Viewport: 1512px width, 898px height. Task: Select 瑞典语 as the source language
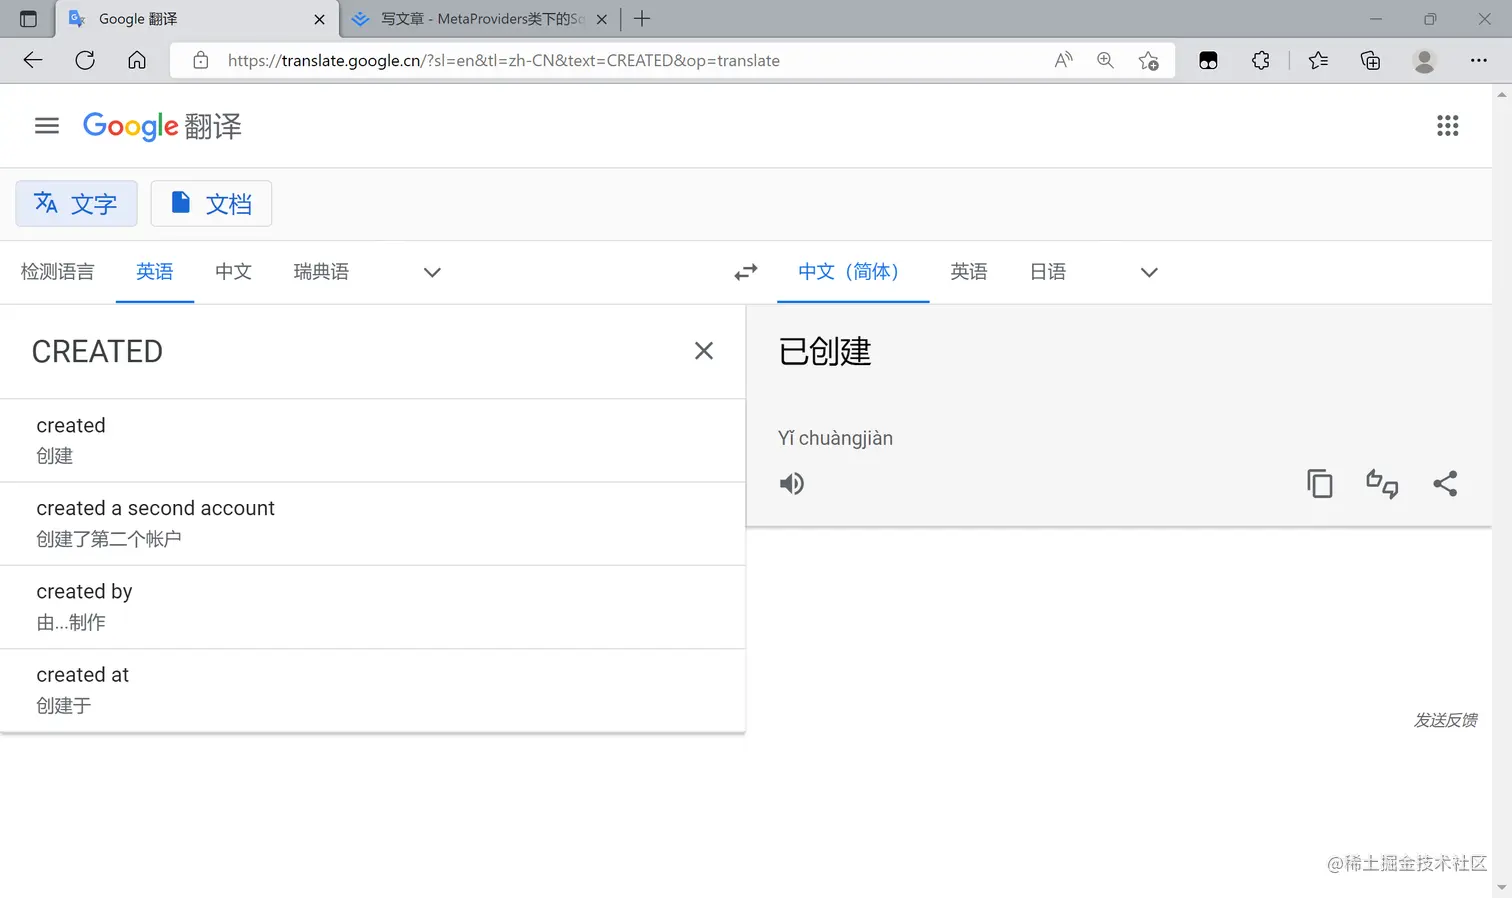click(x=321, y=272)
